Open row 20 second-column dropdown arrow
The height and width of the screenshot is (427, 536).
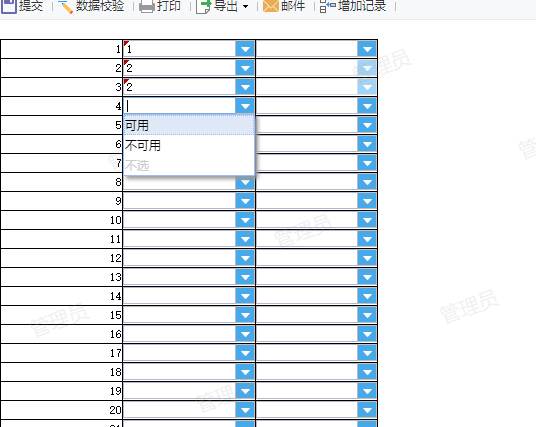[x=367, y=410]
